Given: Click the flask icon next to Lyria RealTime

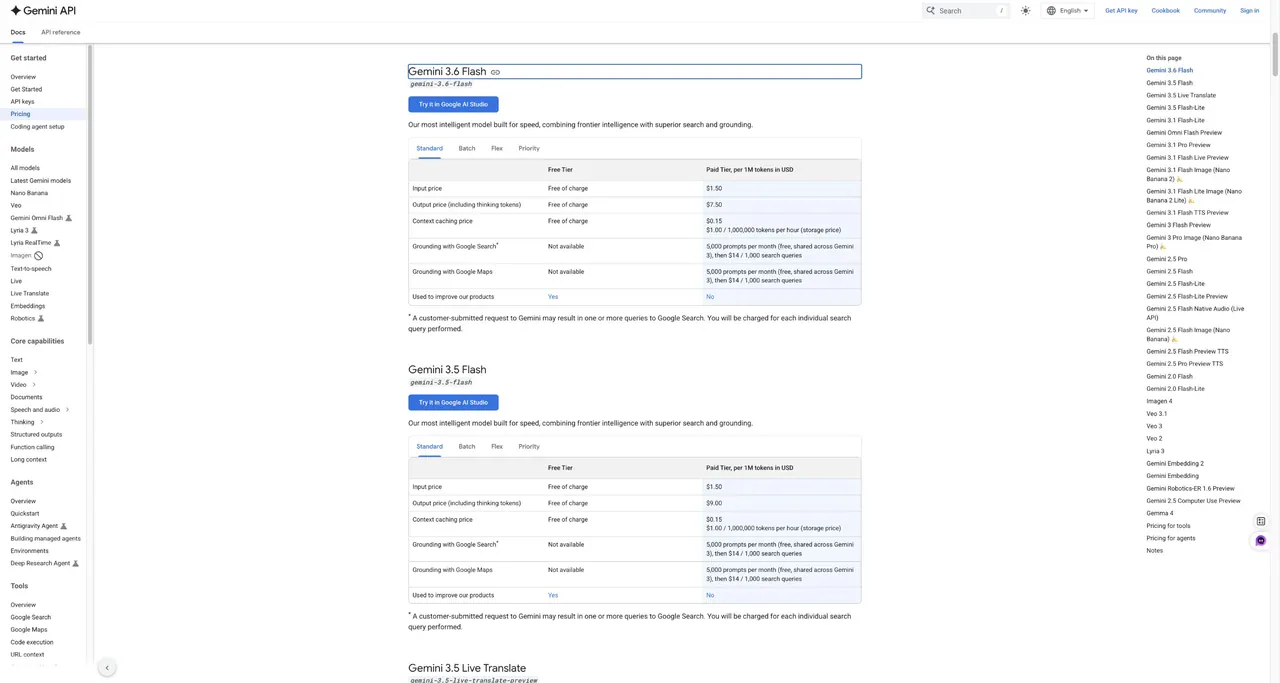Looking at the screenshot, I should (57, 243).
